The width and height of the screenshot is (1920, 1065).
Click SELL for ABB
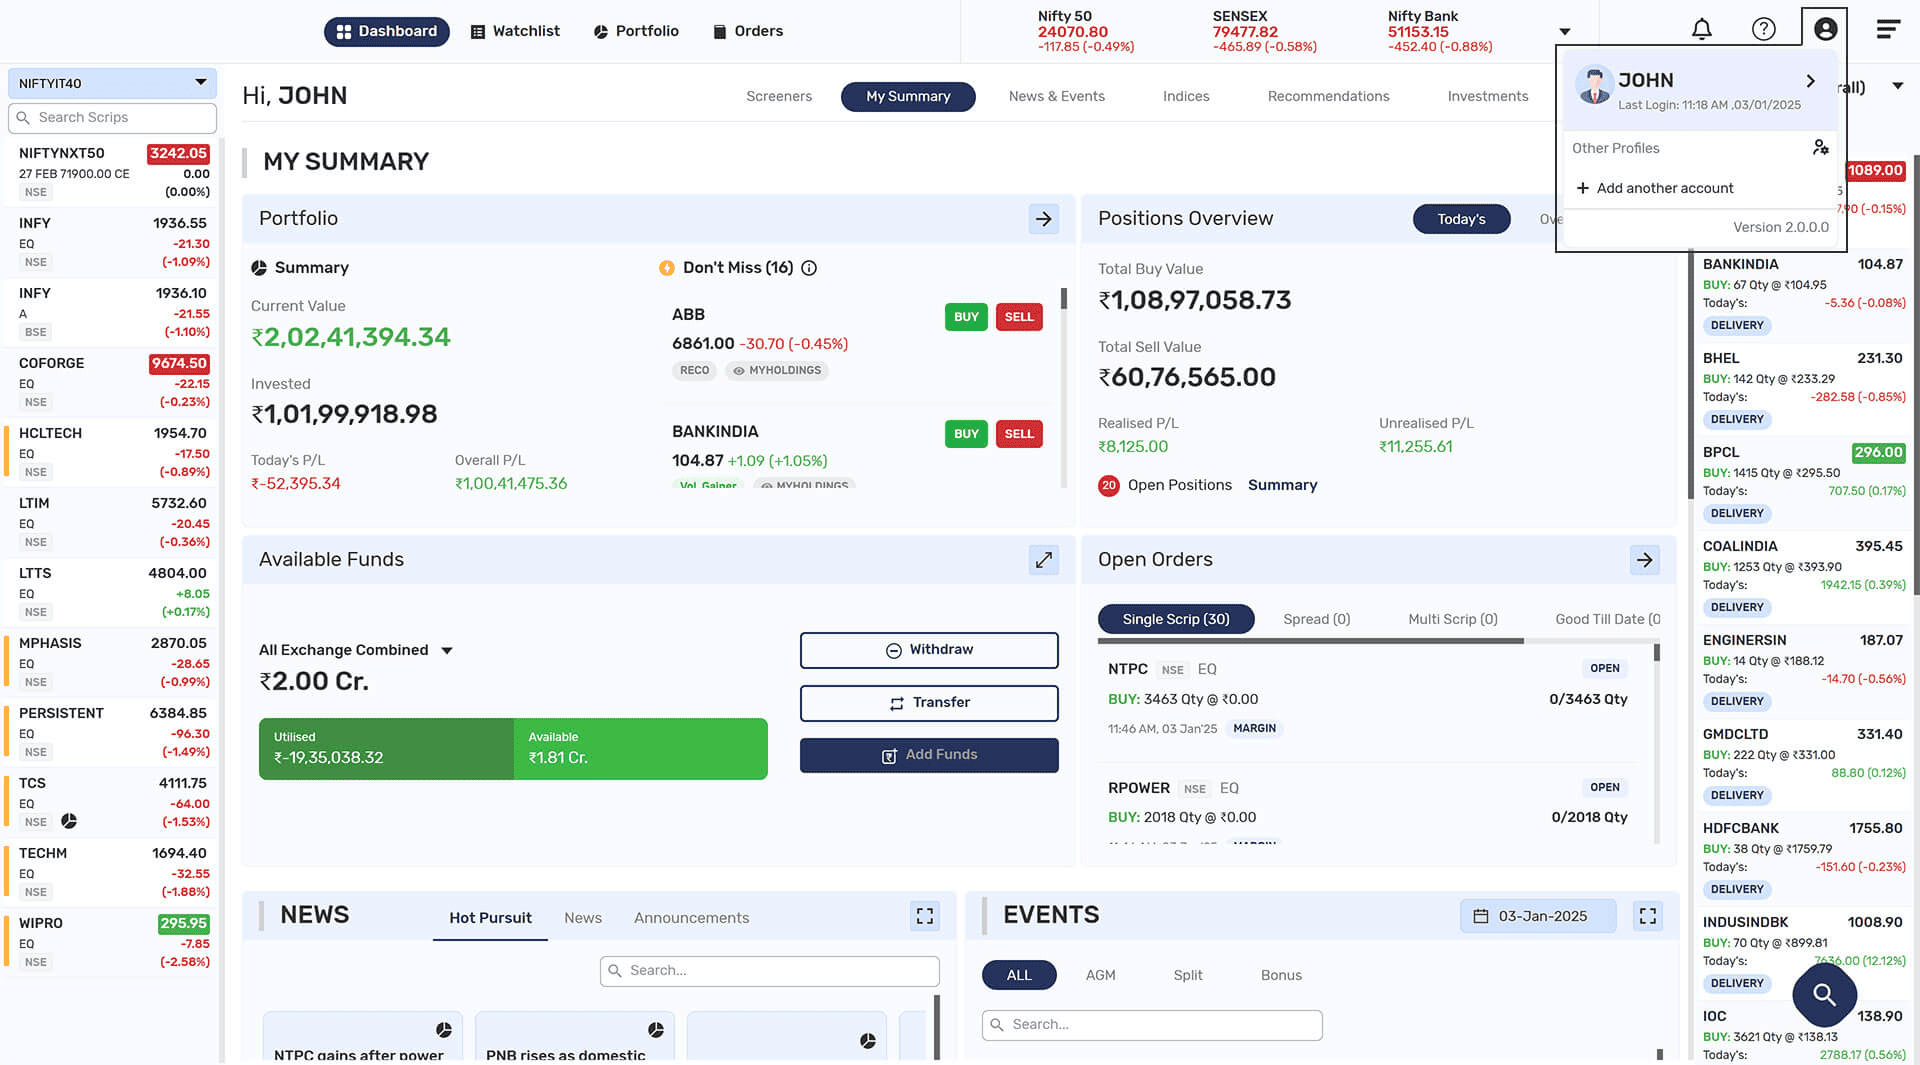pos(1019,317)
